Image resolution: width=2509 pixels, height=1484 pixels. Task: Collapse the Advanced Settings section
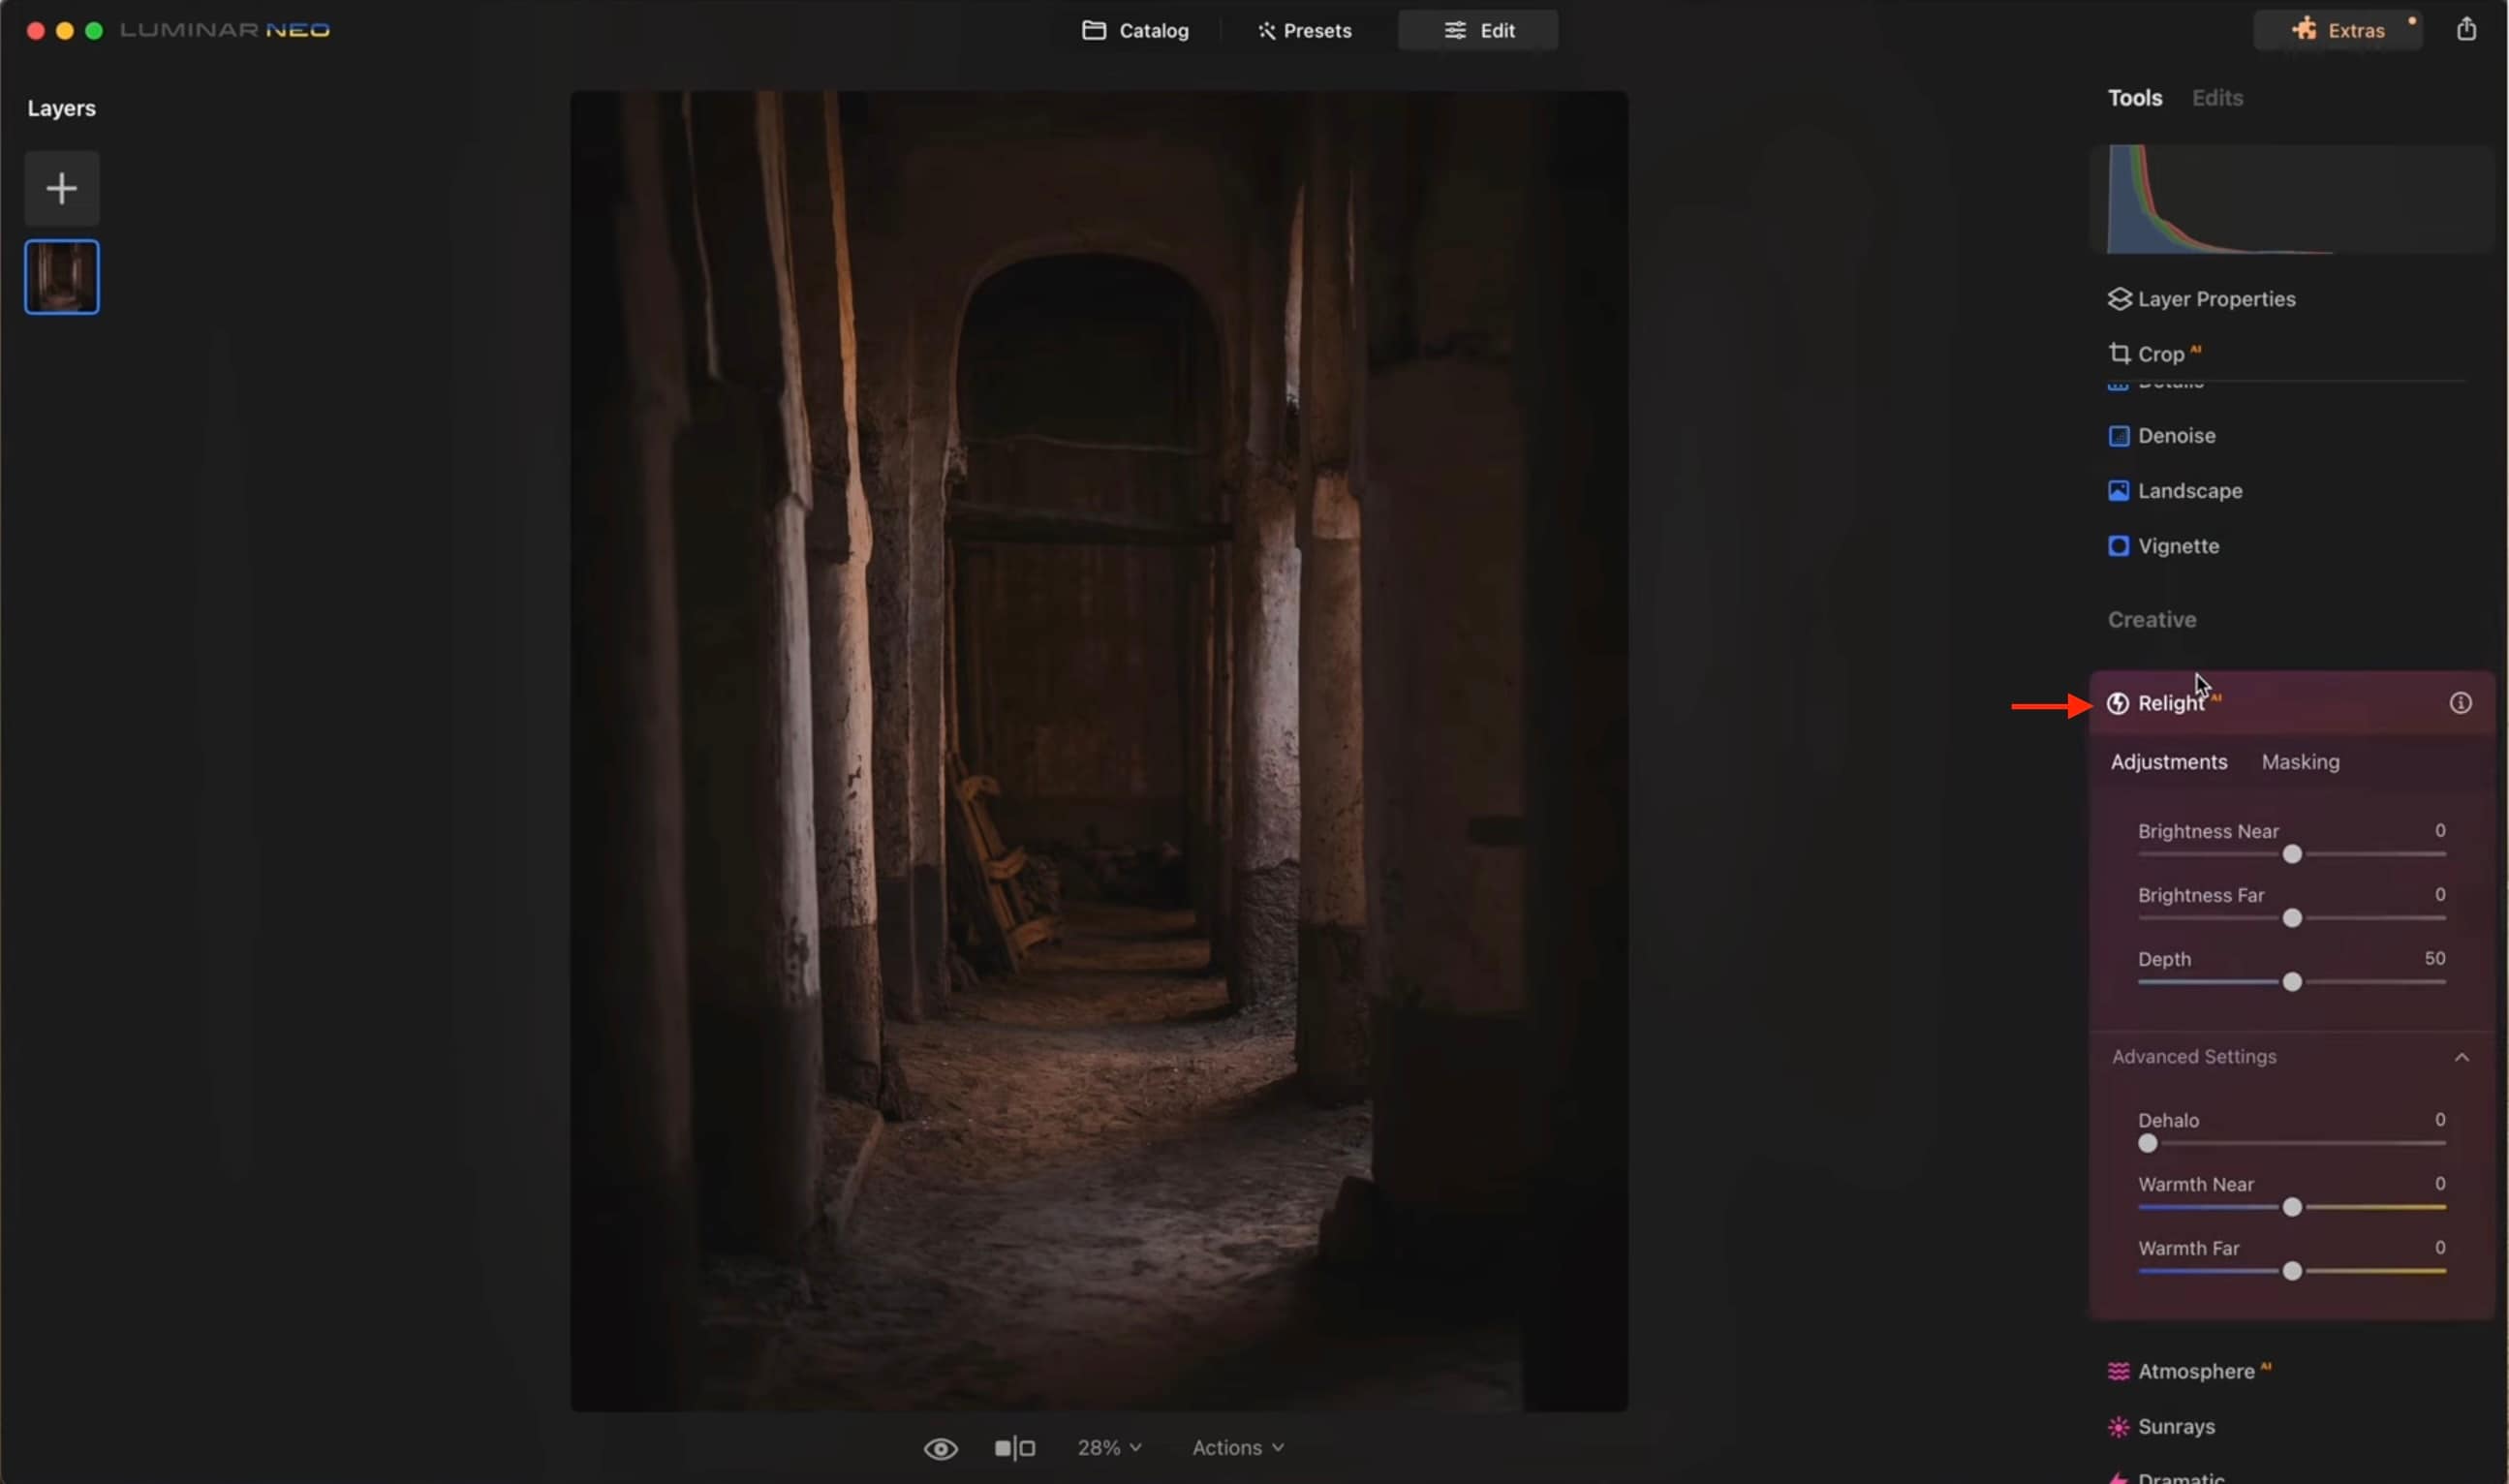tap(2462, 1056)
